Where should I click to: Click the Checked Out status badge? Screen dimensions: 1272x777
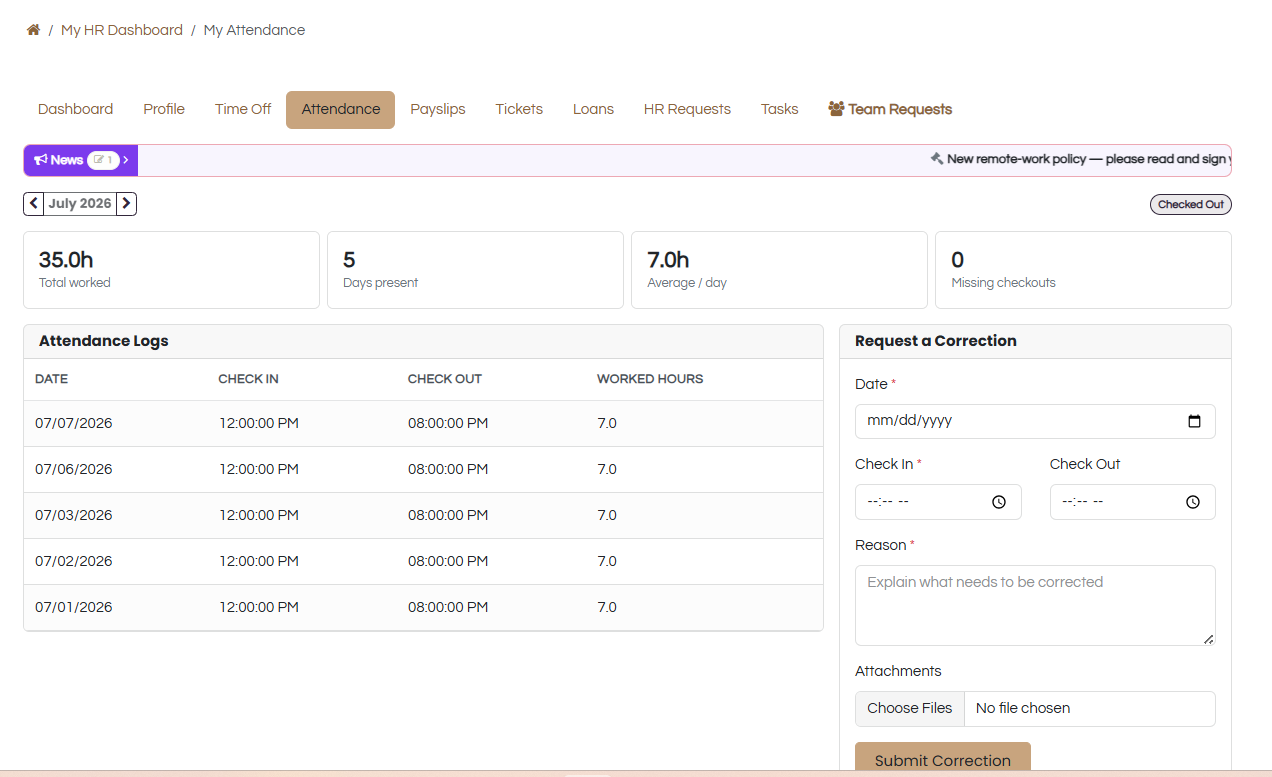pos(1191,204)
